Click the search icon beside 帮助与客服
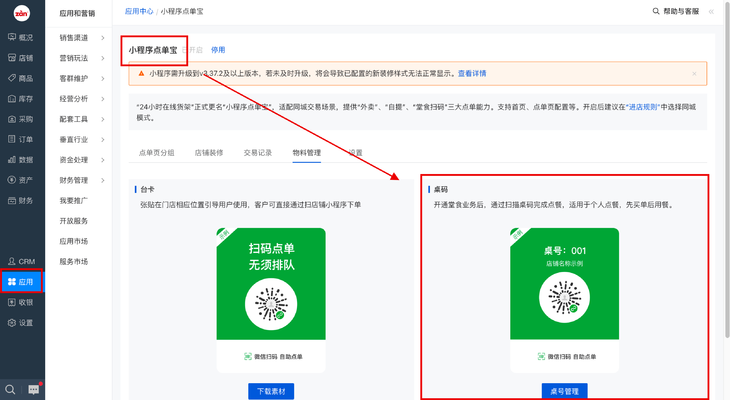Screen dimensions: 730x400 coord(656,11)
